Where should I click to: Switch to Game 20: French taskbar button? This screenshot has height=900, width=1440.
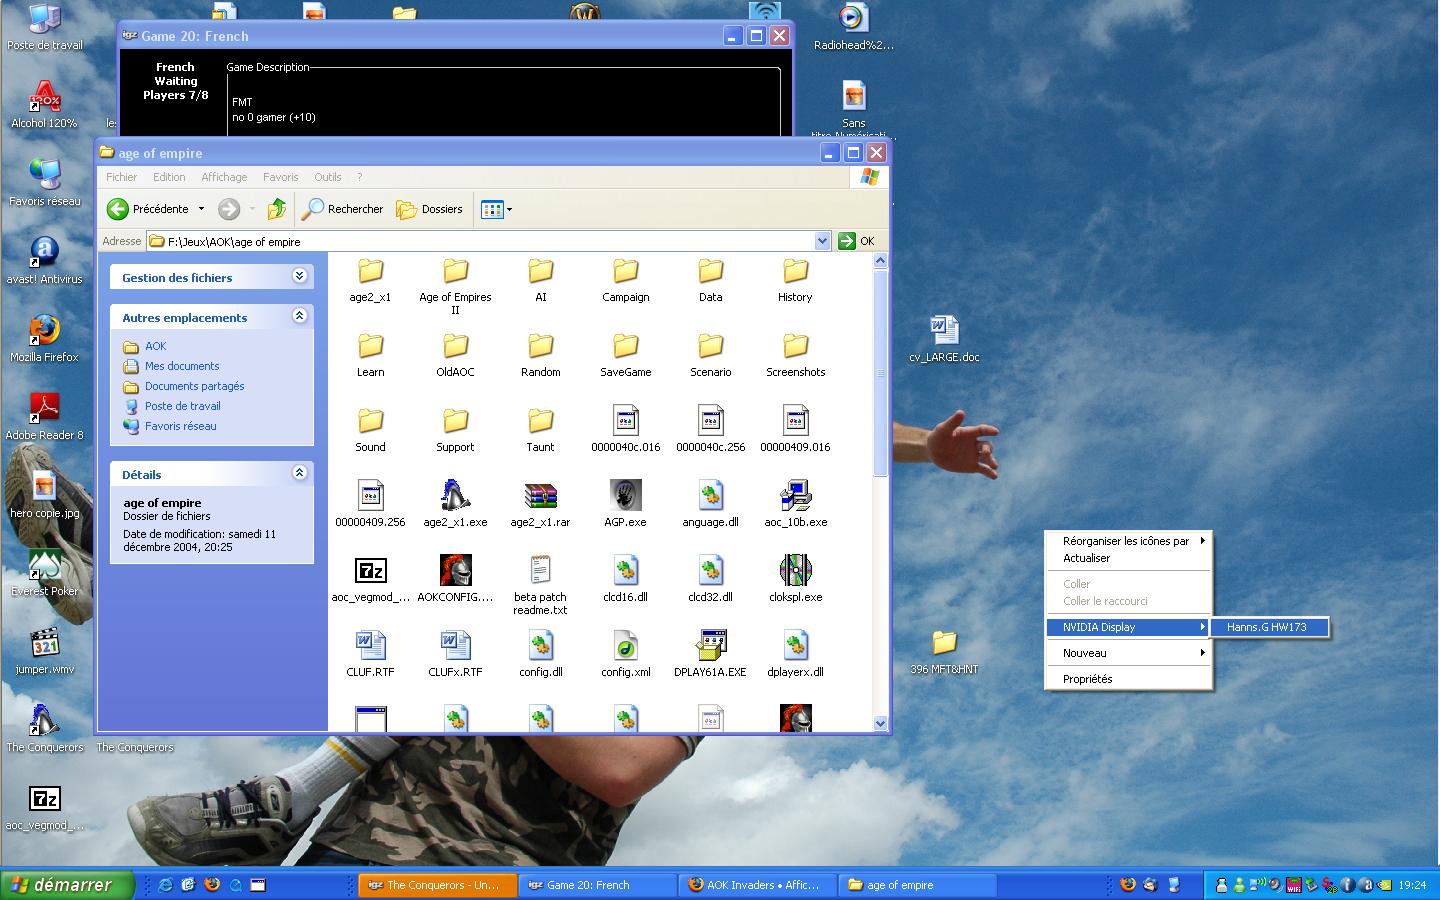[x=597, y=885]
